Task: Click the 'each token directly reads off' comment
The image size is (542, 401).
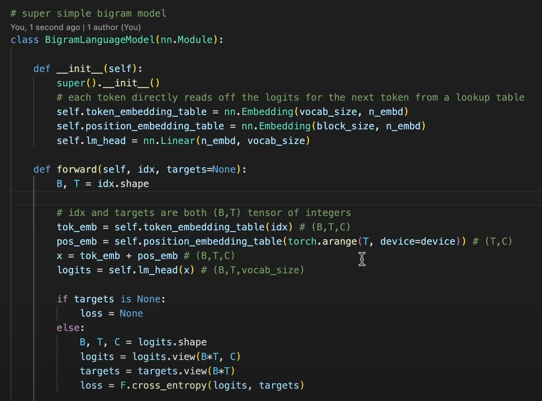Action: point(290,97)
